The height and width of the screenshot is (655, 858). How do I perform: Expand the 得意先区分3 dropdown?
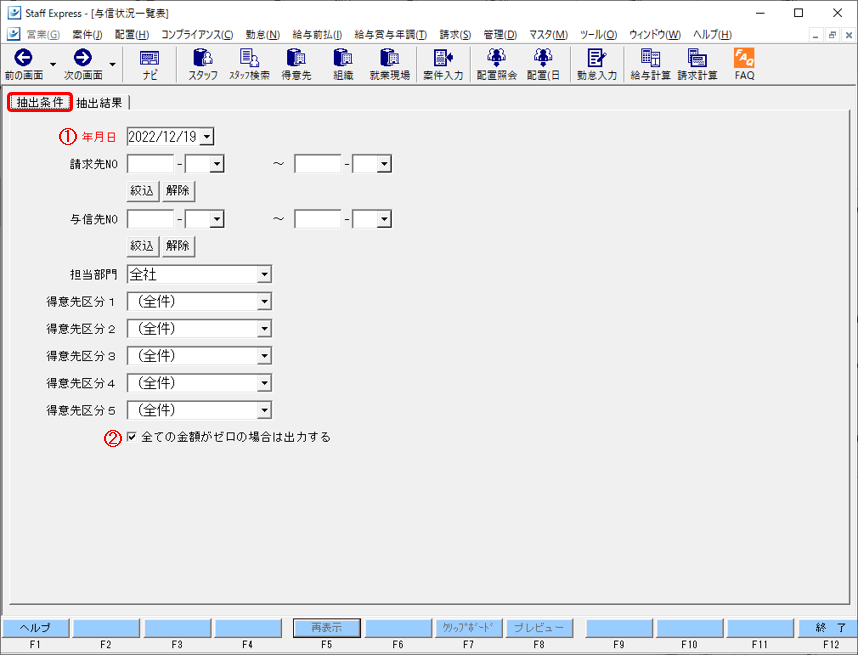point(264,356)
